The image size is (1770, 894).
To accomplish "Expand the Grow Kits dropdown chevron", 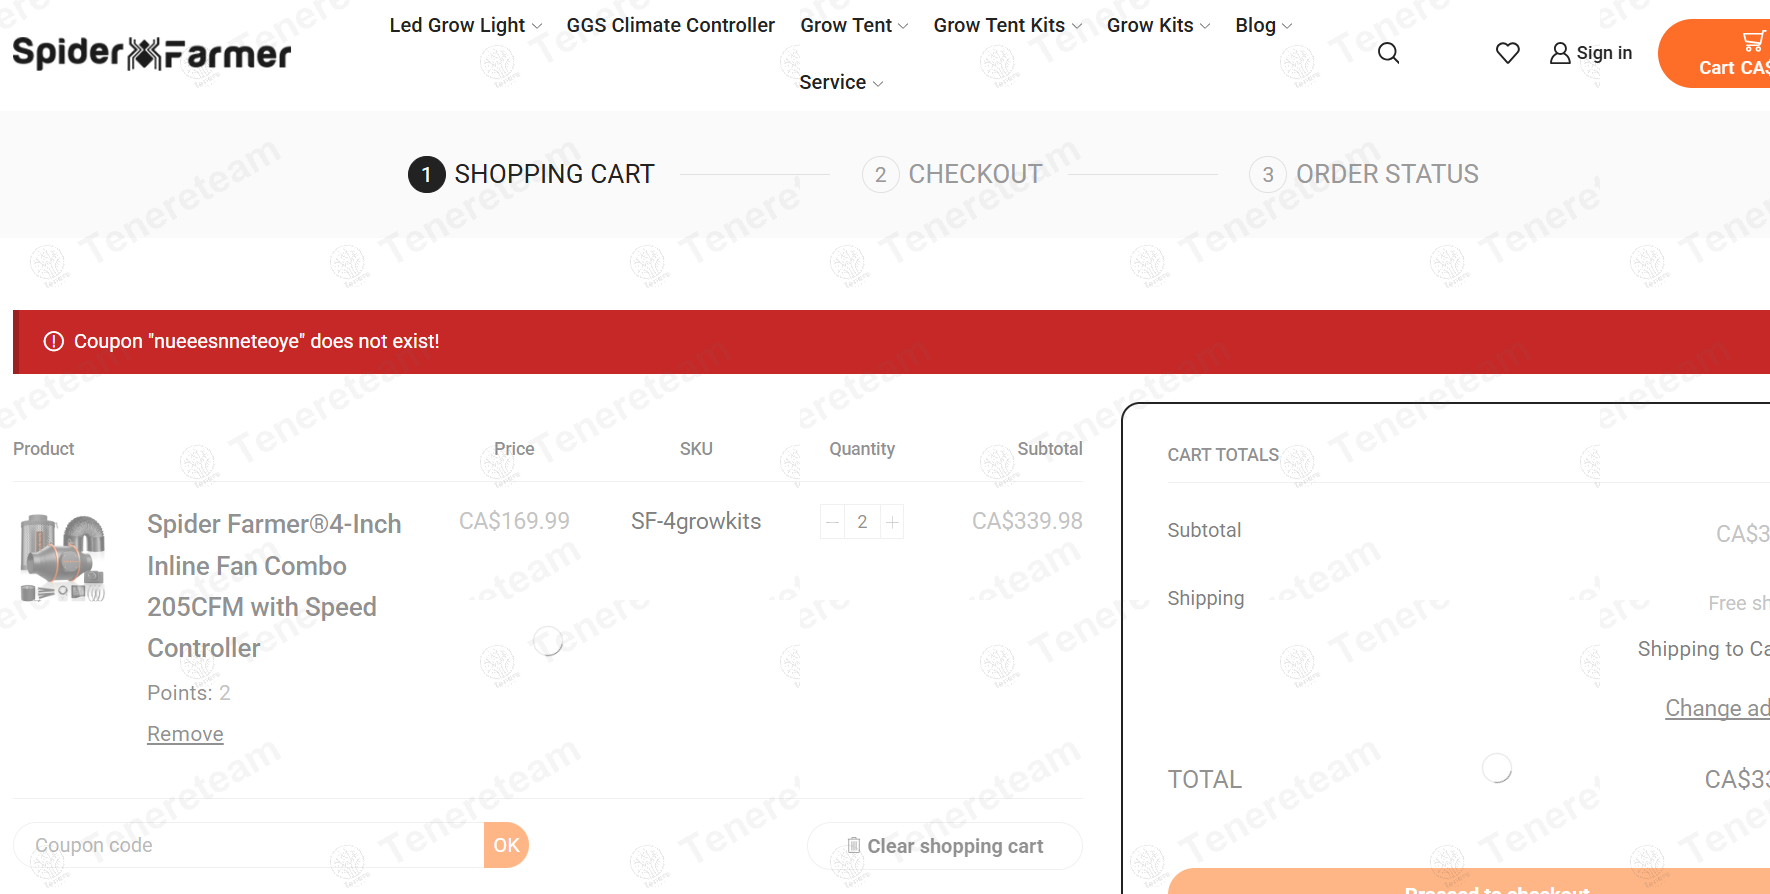I will 1205,26.
